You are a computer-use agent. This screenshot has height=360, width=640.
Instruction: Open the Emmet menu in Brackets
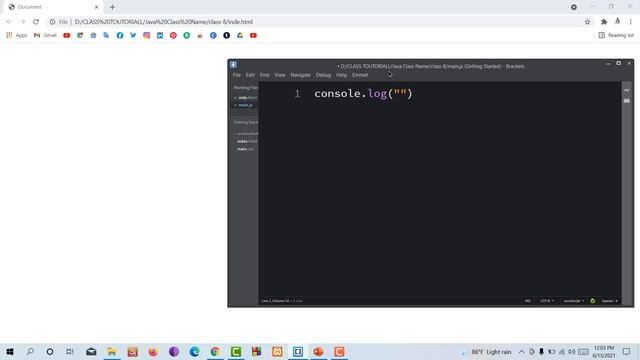(x=360, y=75)
